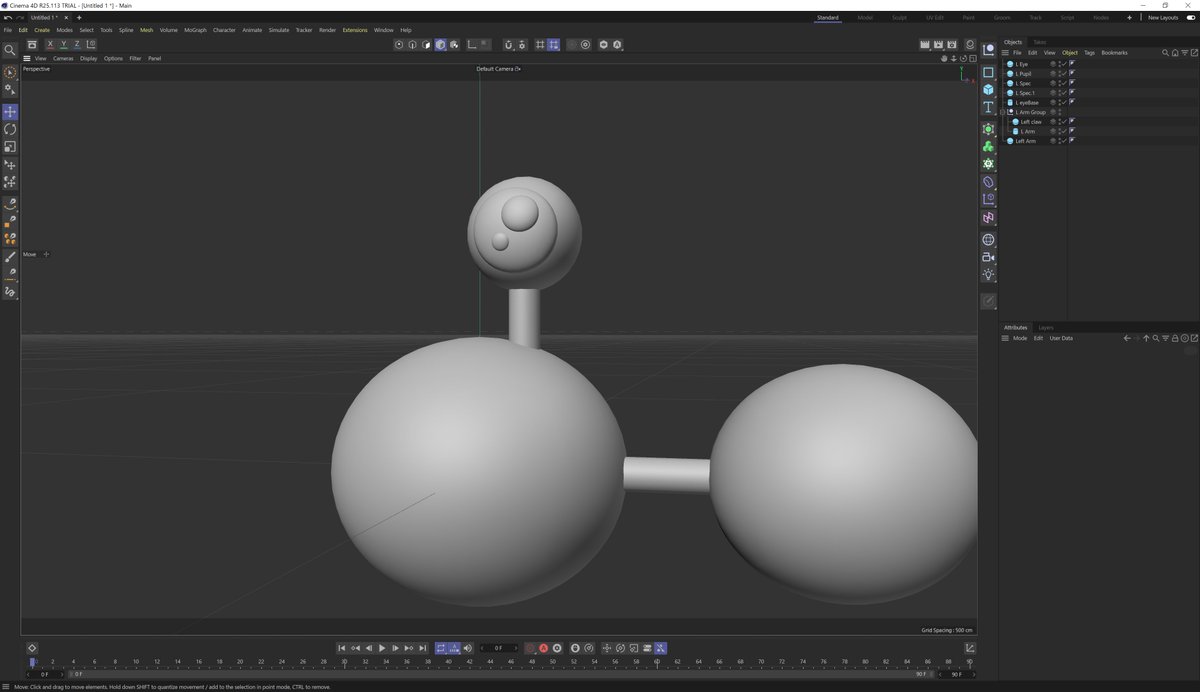The width and height of the screenshot is (1200, 692).
Task: Click the tag icon on L Spec row
Action: (1072, 83)
